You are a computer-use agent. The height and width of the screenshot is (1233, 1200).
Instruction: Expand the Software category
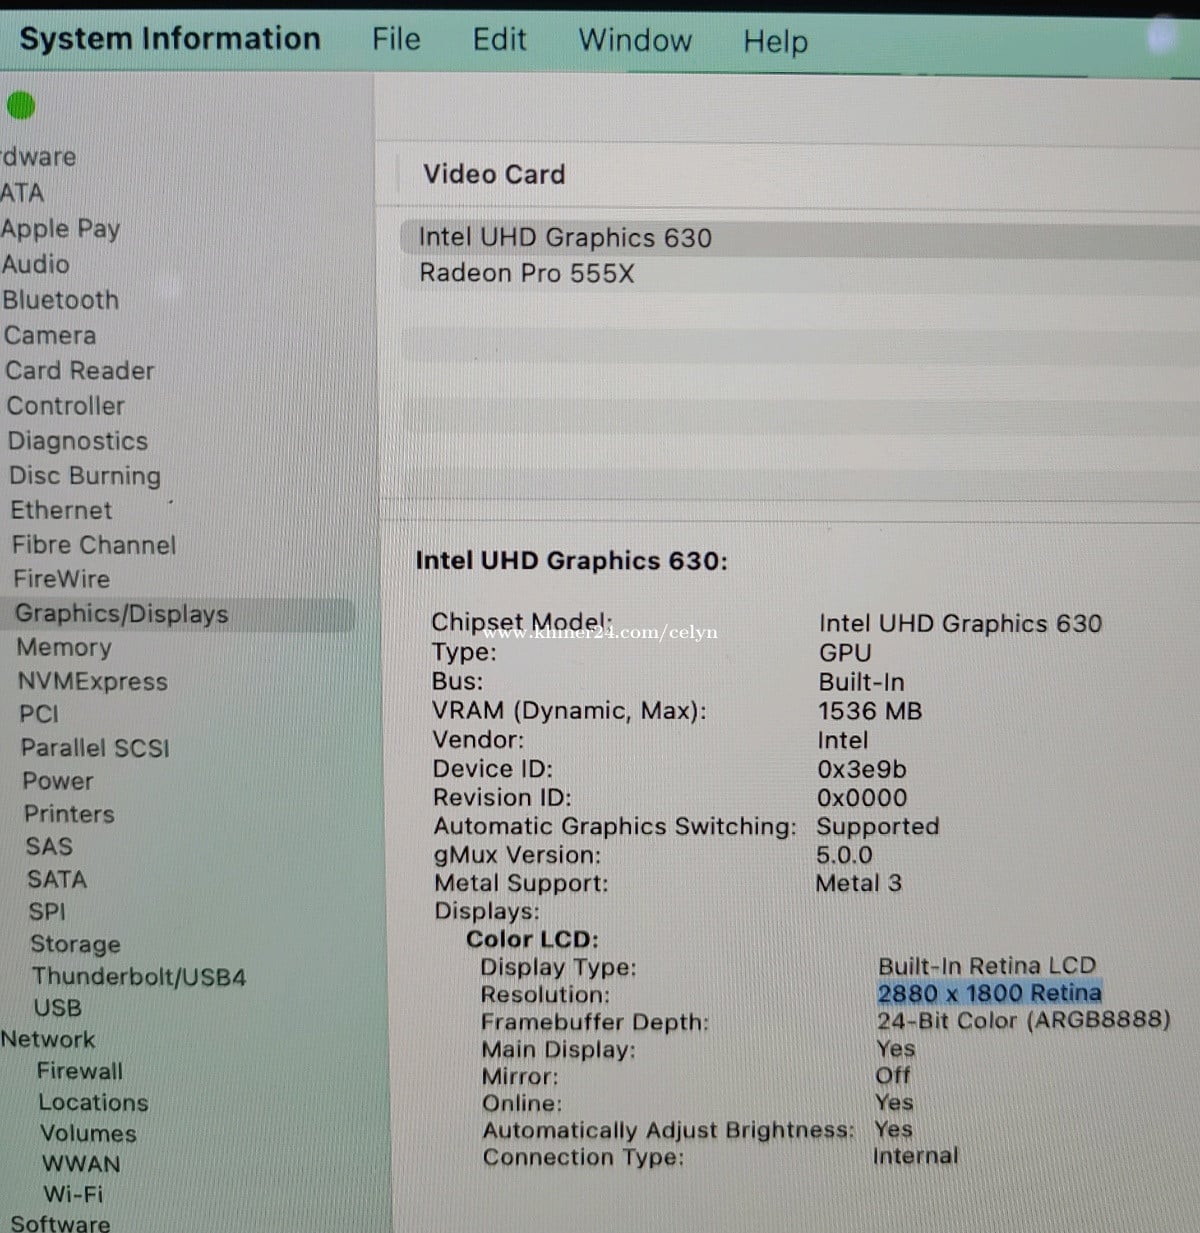(x=60, y=1222)
